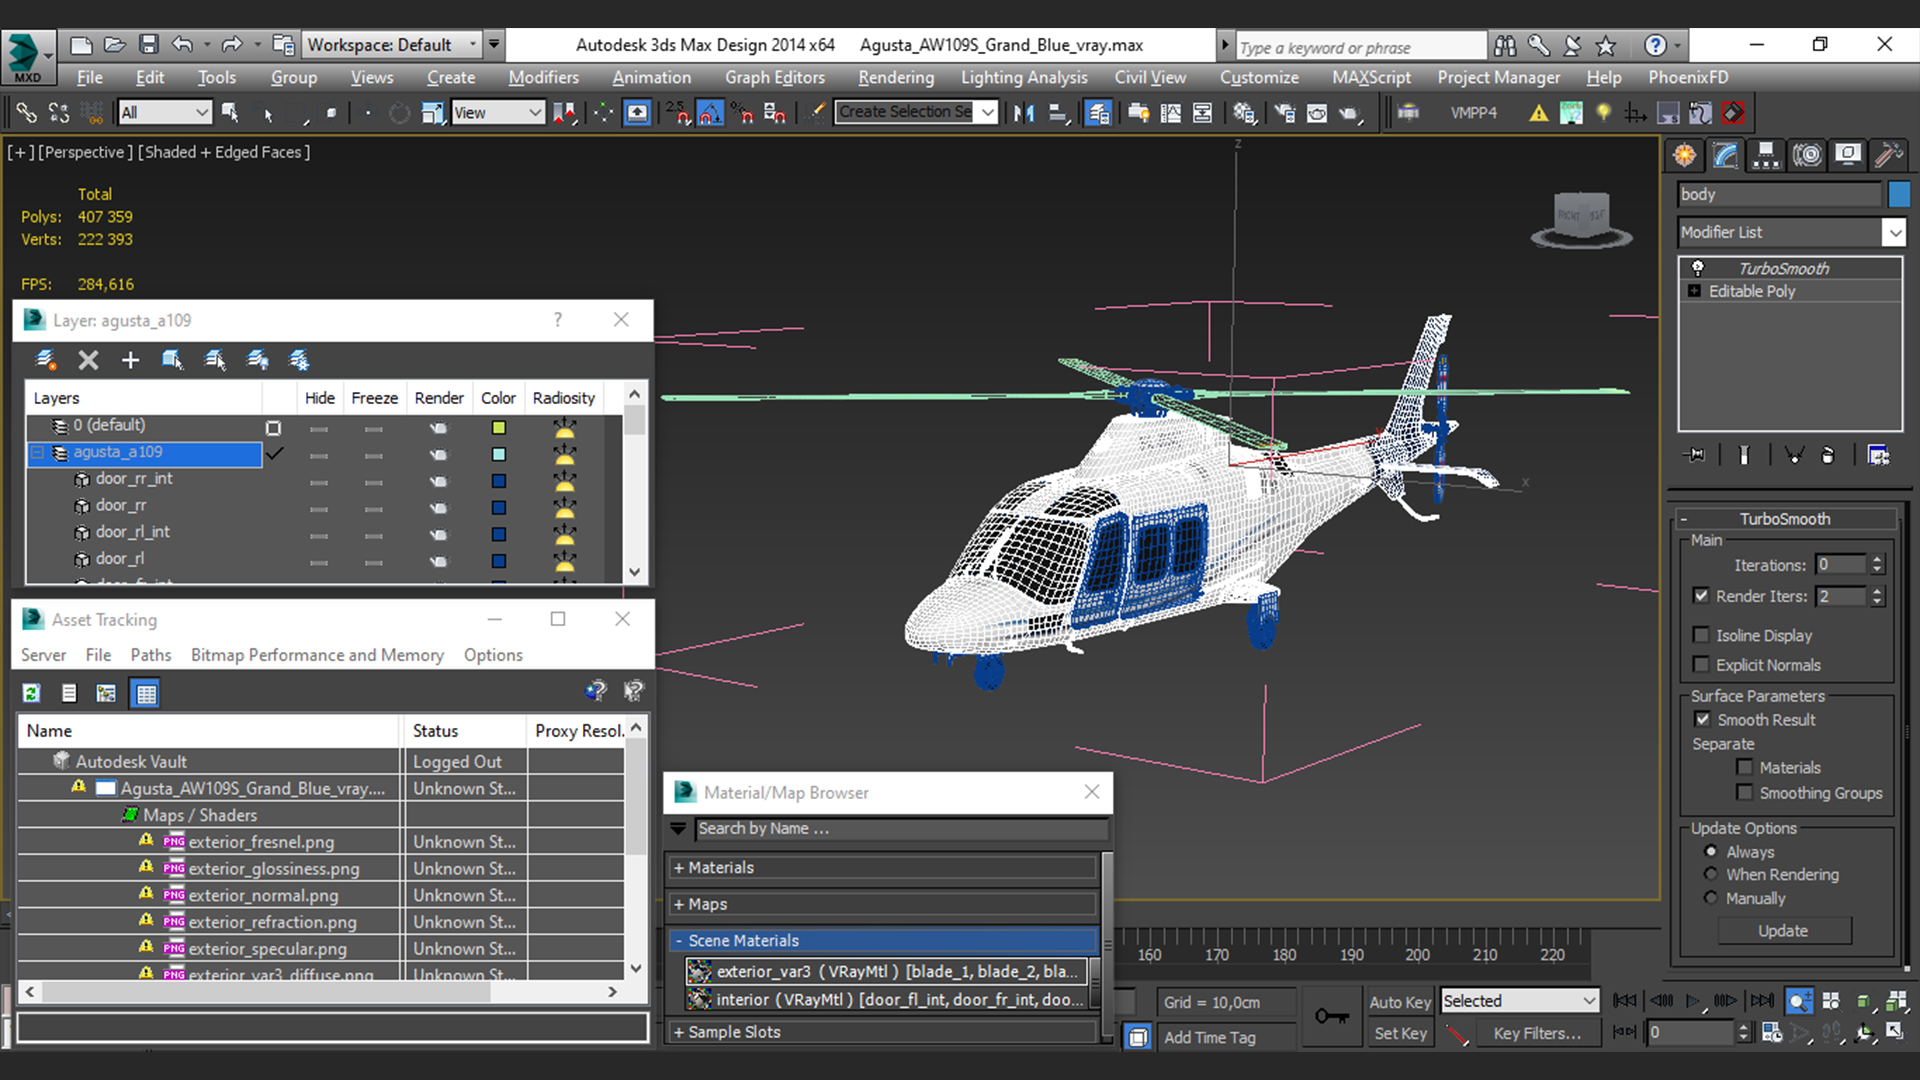Click the body object color swatch
The image size is (1920, 1080).
(1899, 194)
